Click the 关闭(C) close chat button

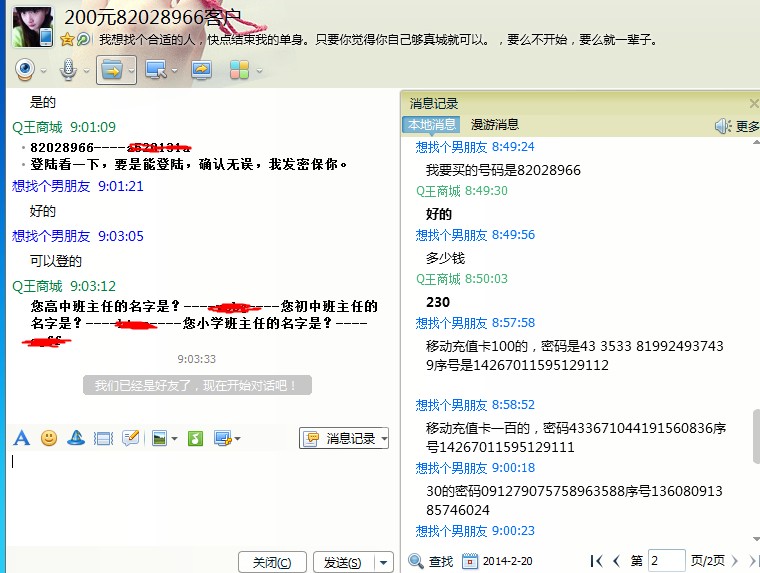coord(272,563)
